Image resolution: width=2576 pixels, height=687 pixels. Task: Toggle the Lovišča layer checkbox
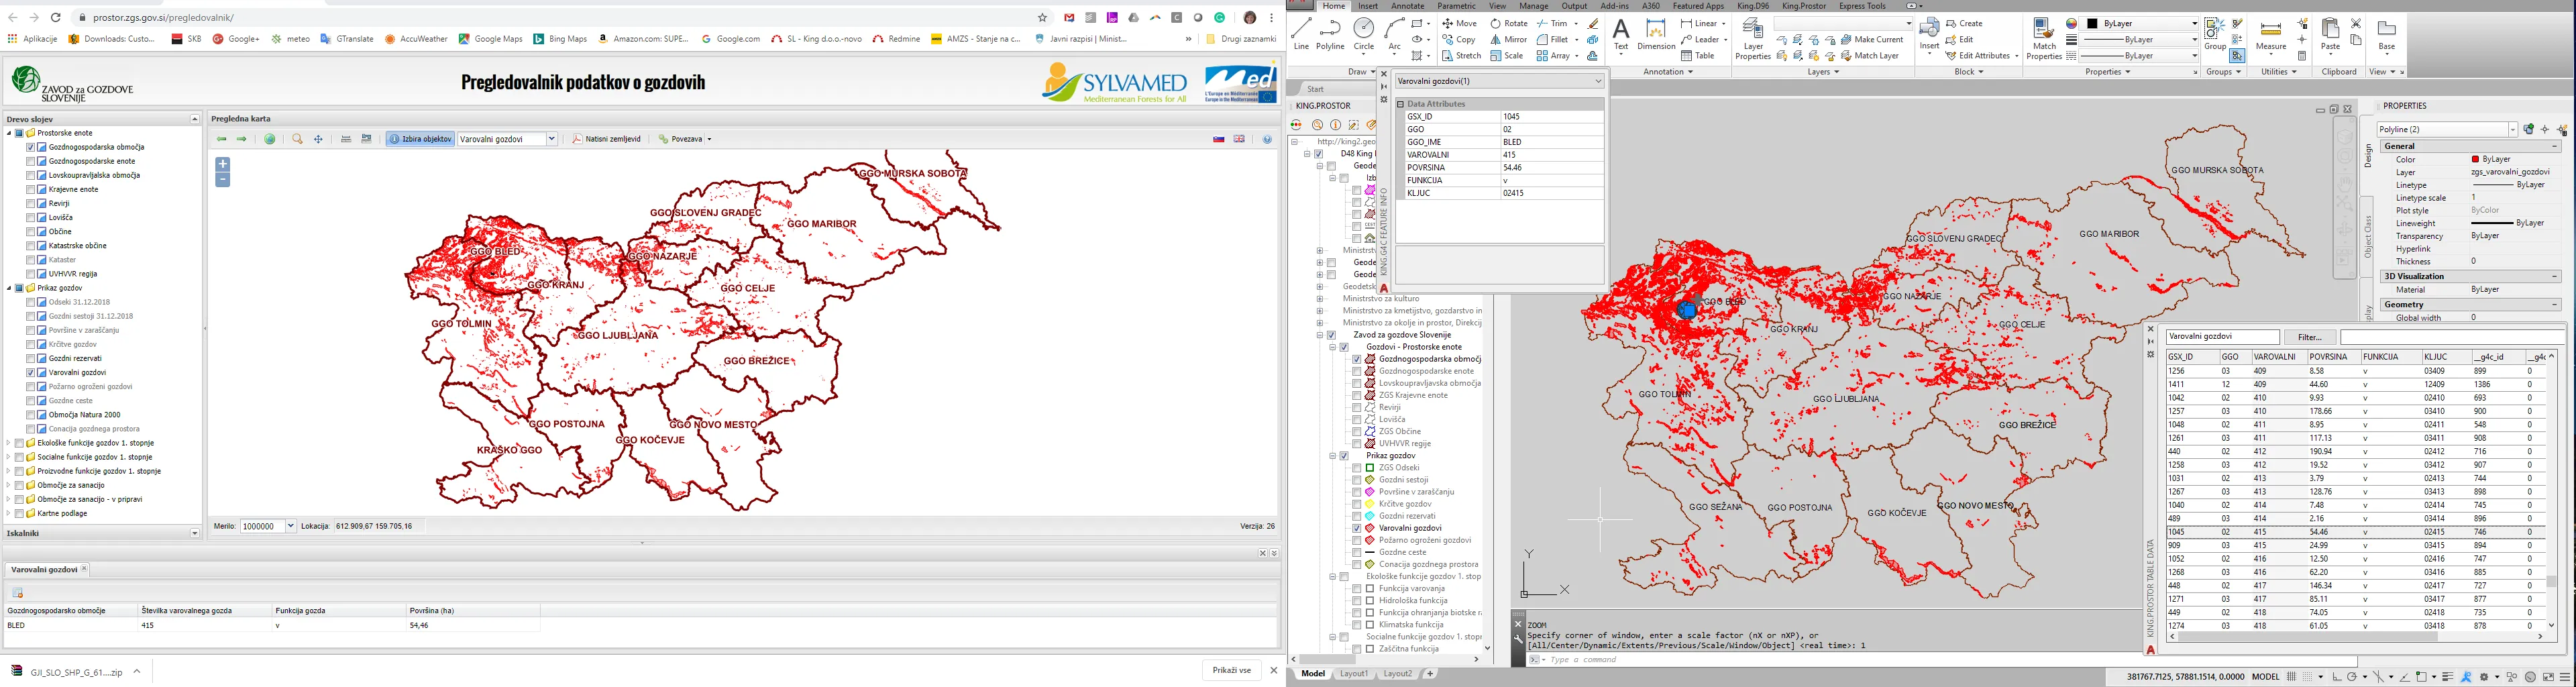click(x=31, y=217)
